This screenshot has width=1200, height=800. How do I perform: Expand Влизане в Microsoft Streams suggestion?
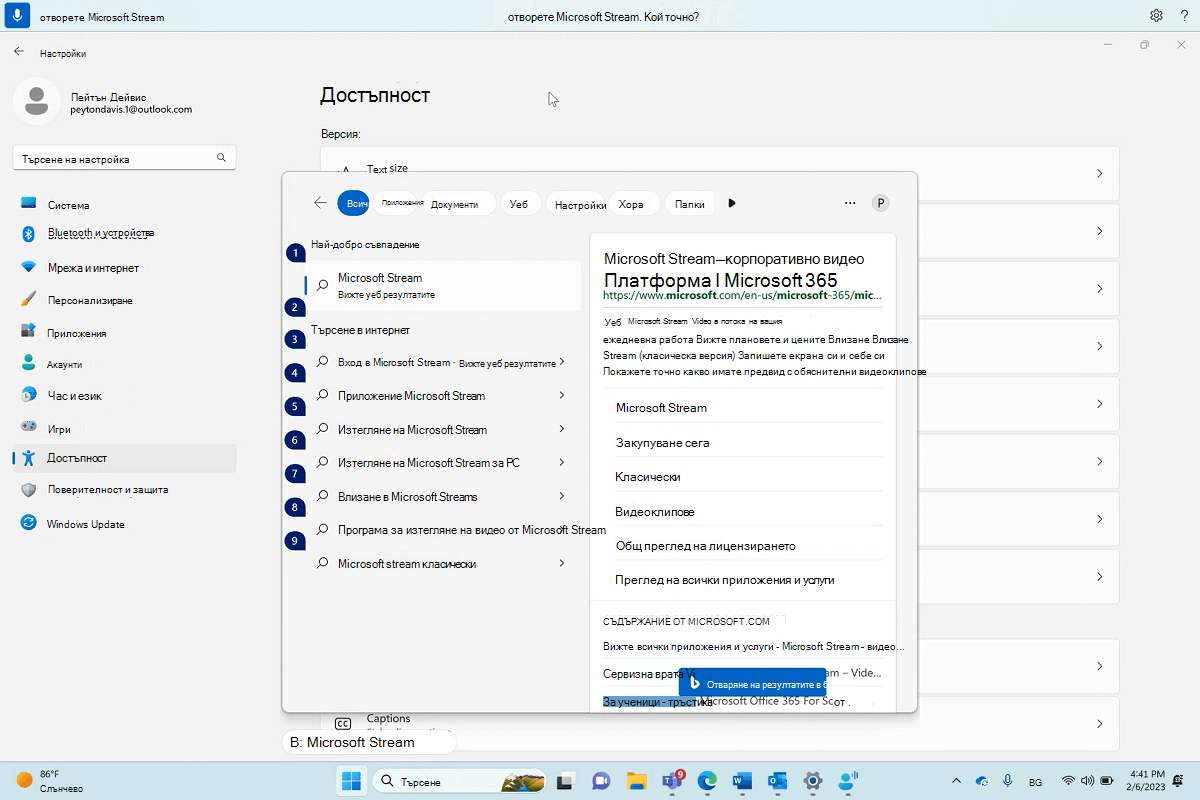pos(563,496)
